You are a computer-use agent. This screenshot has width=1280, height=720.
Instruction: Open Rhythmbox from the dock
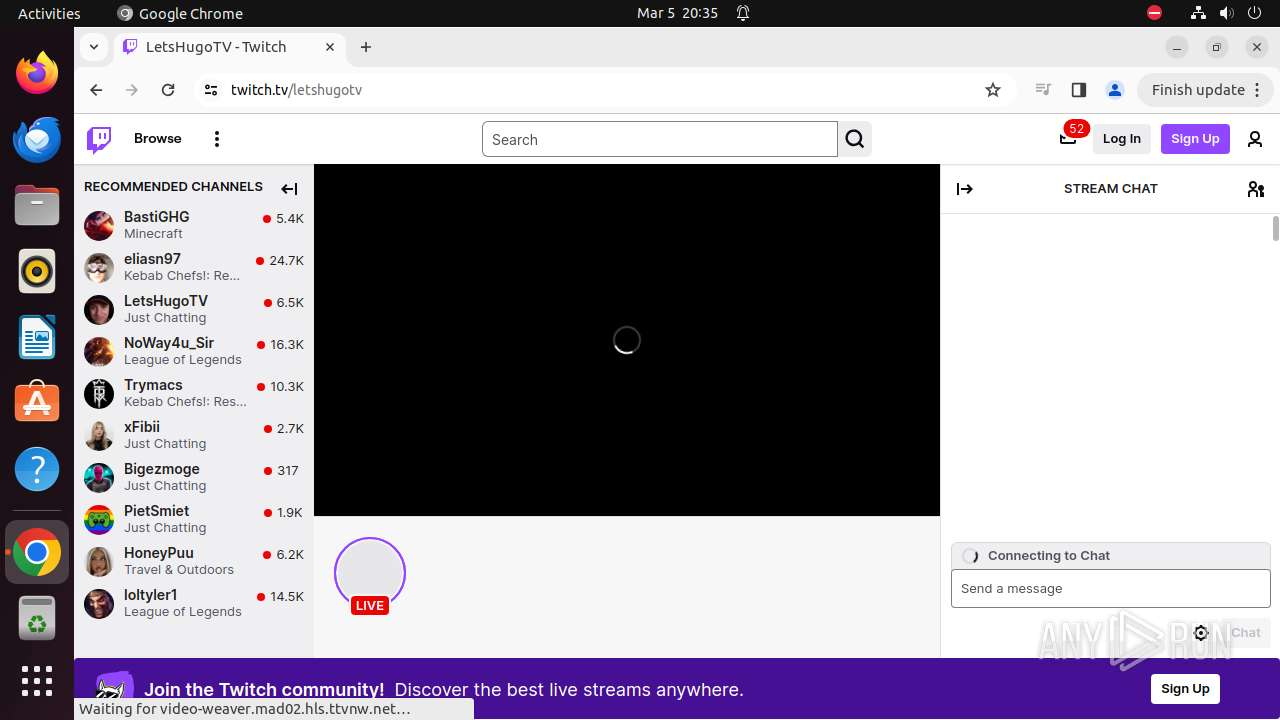pos(37,271)
